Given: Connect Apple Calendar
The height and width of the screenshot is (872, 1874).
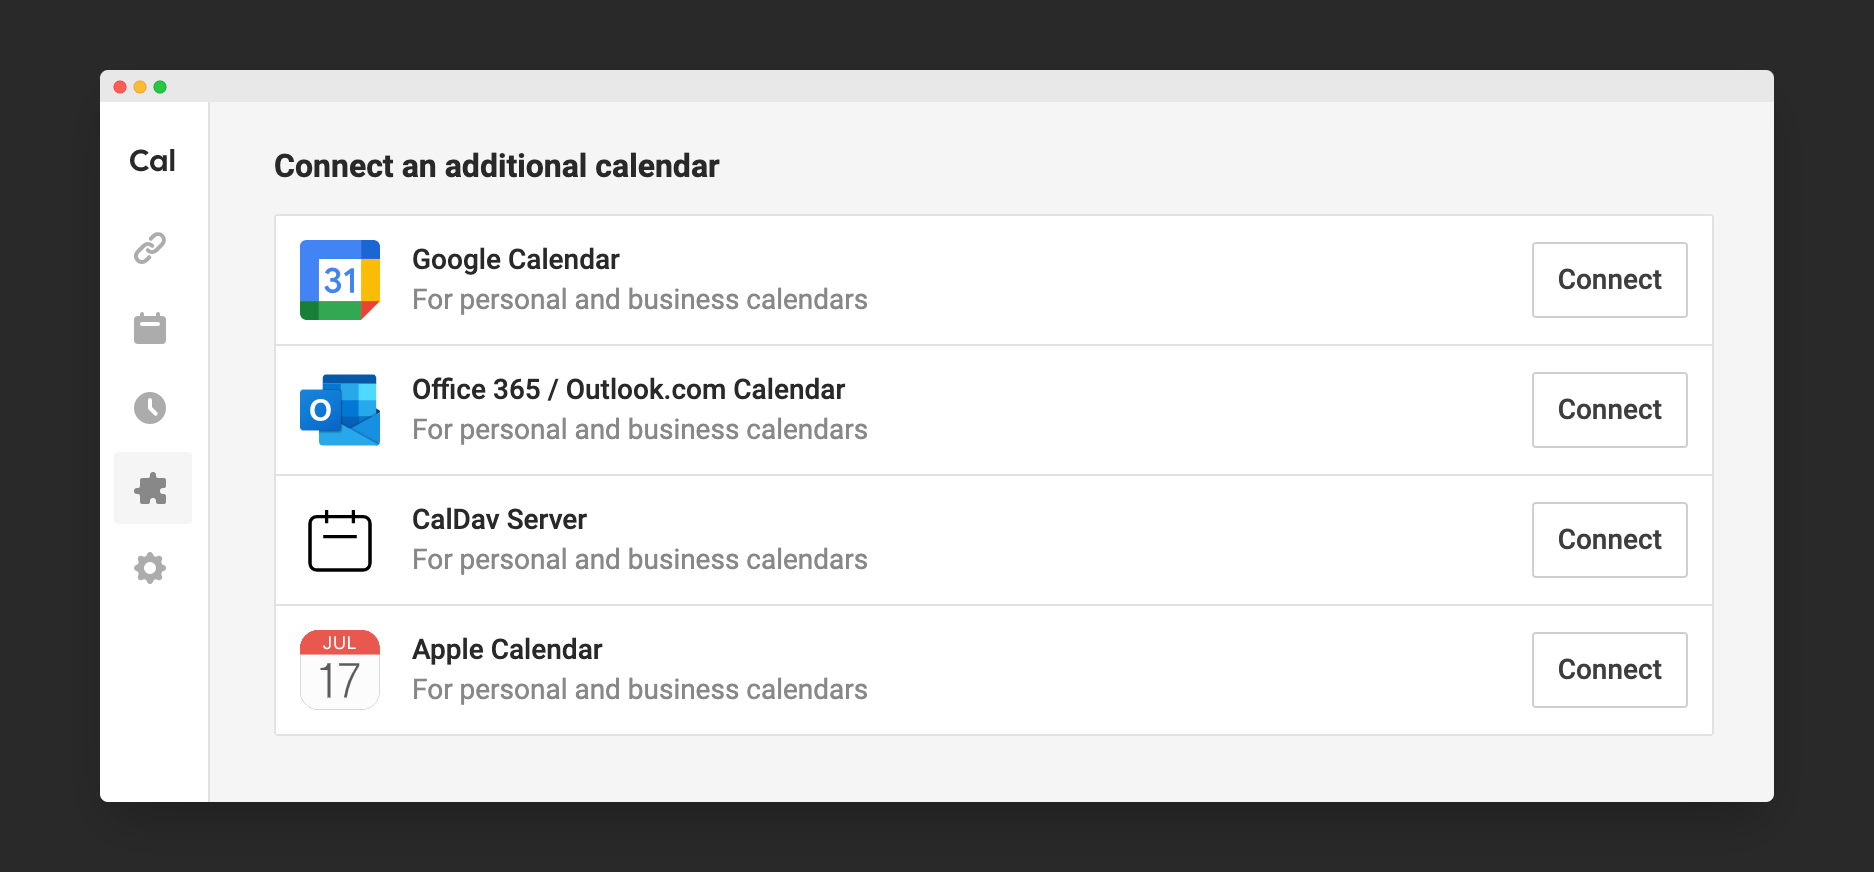Looking at the screenshot, I should click(x=1609, y=670).
